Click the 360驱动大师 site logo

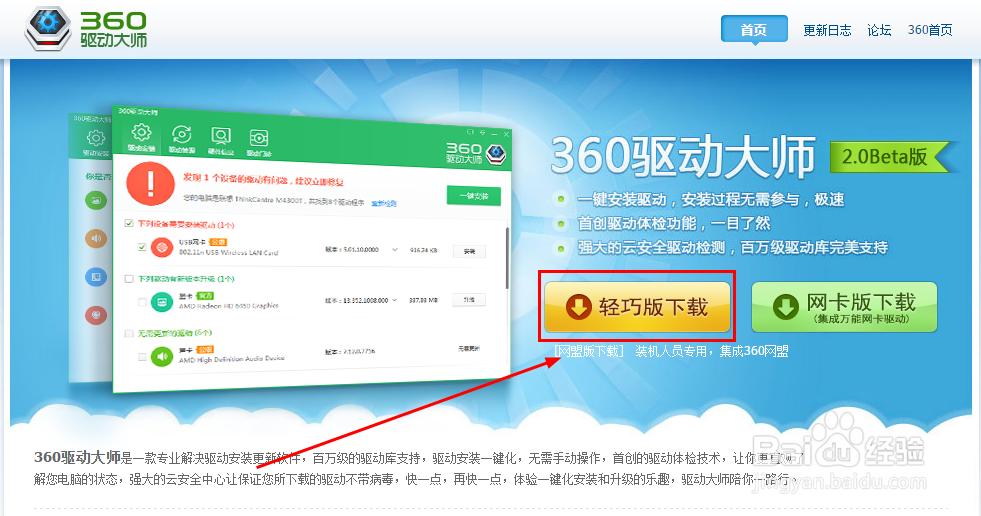86,29
